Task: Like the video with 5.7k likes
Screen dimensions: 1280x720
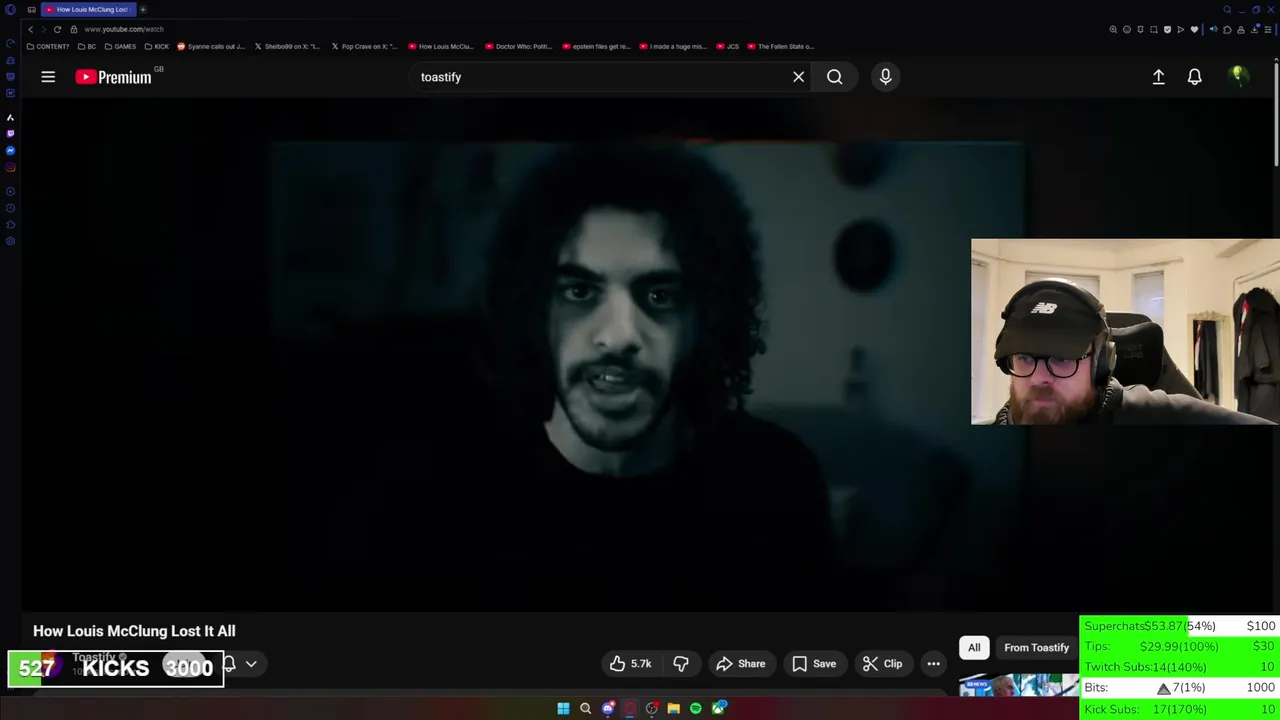Action: point(629,664)
